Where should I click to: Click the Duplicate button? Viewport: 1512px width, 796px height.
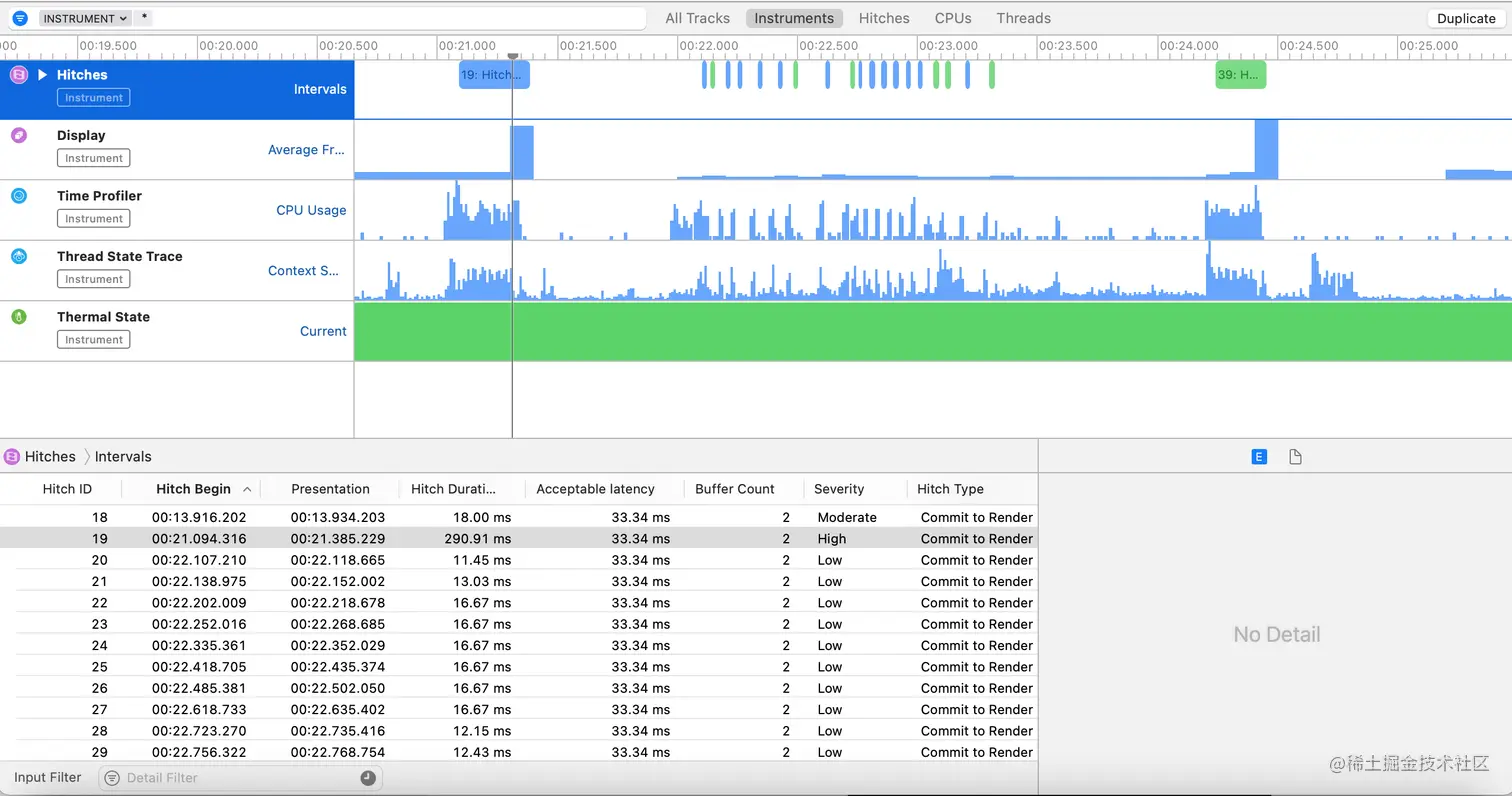tap(1466, 18)
